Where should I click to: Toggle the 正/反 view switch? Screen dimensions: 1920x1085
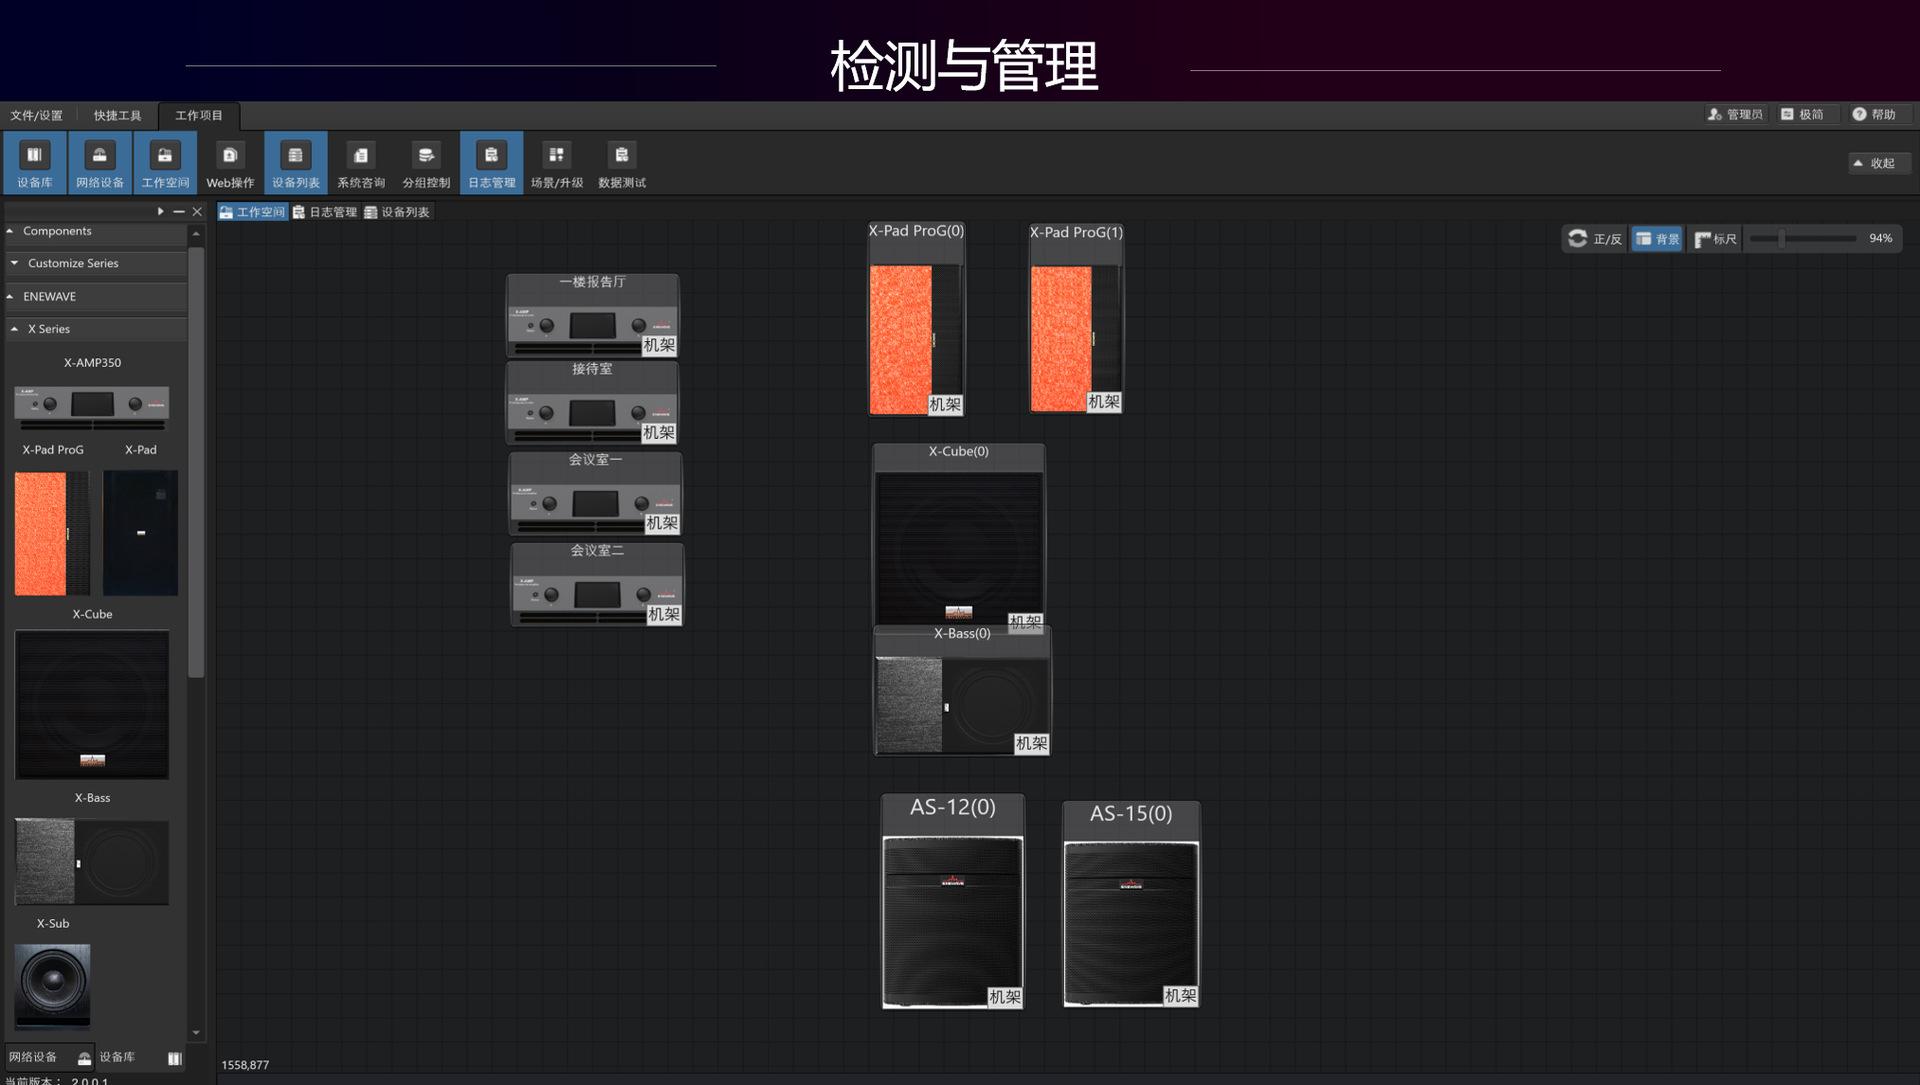pyautogui.click(x=1595, y=239)
